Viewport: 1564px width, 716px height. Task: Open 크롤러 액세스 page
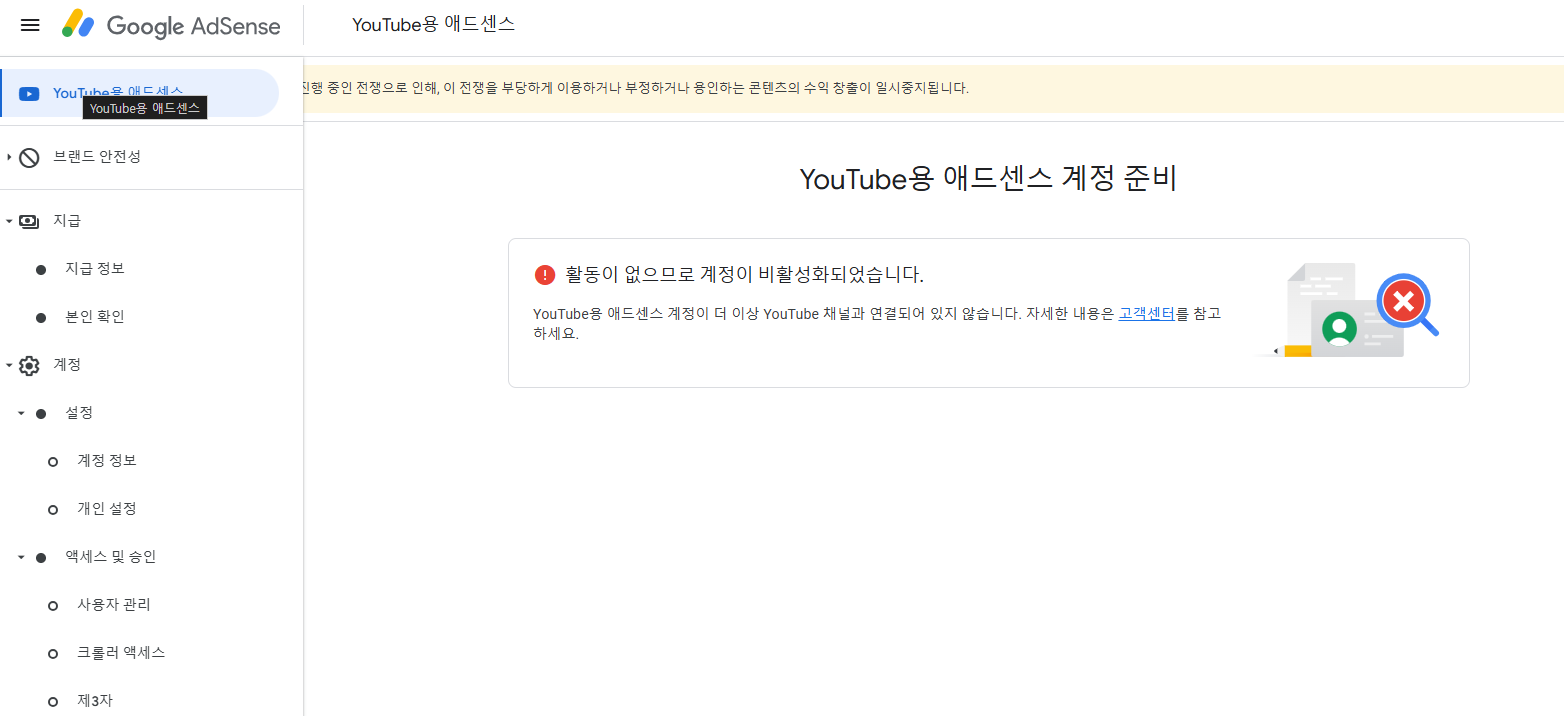pos(121,653)
